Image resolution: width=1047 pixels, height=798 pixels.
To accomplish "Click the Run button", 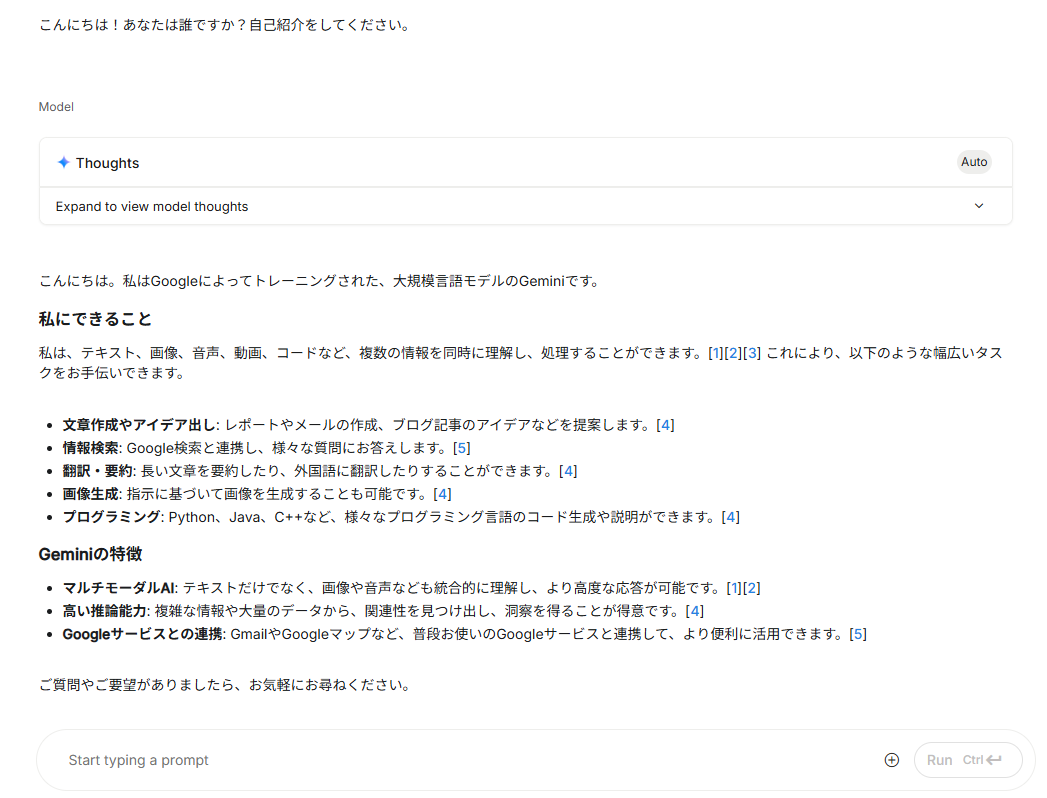I will 967,760.
